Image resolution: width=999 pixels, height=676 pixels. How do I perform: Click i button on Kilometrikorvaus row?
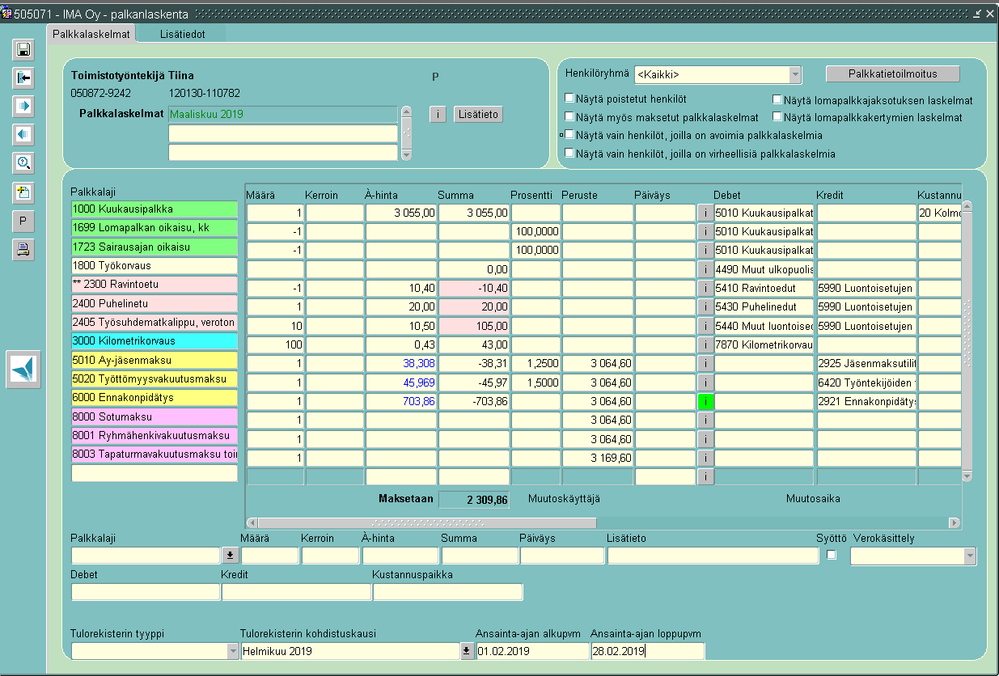point(705,345)
